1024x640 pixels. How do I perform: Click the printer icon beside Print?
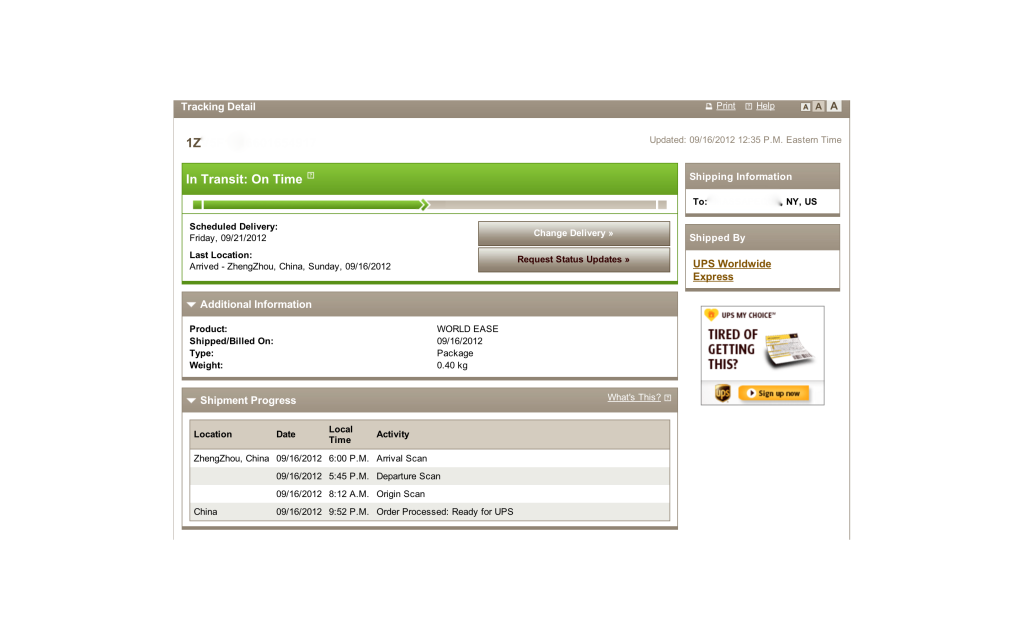tap(709, 106)
